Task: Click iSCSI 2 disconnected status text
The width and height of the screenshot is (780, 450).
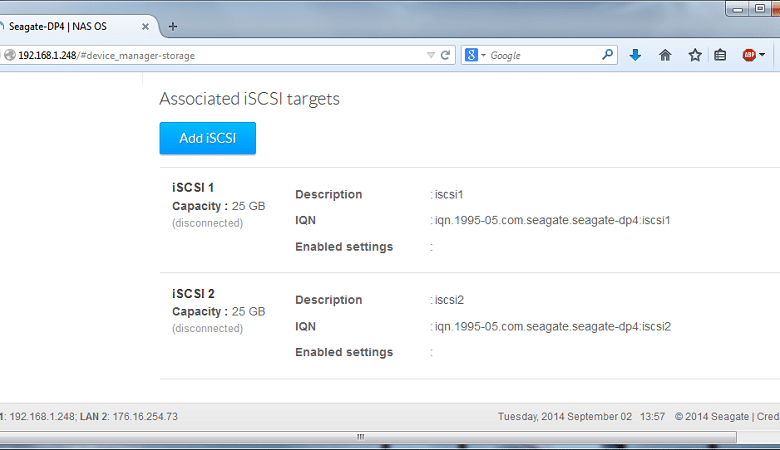Action: (207, 329)
